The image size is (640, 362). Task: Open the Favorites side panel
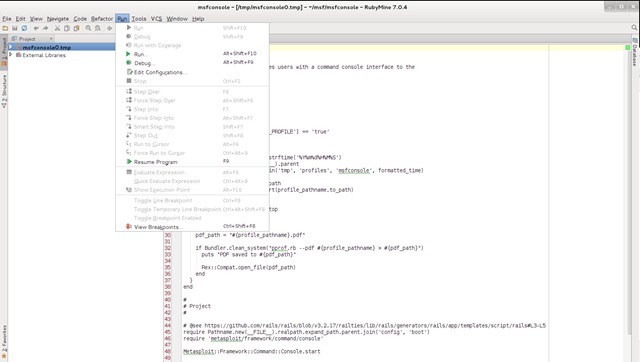pos(4,342)
